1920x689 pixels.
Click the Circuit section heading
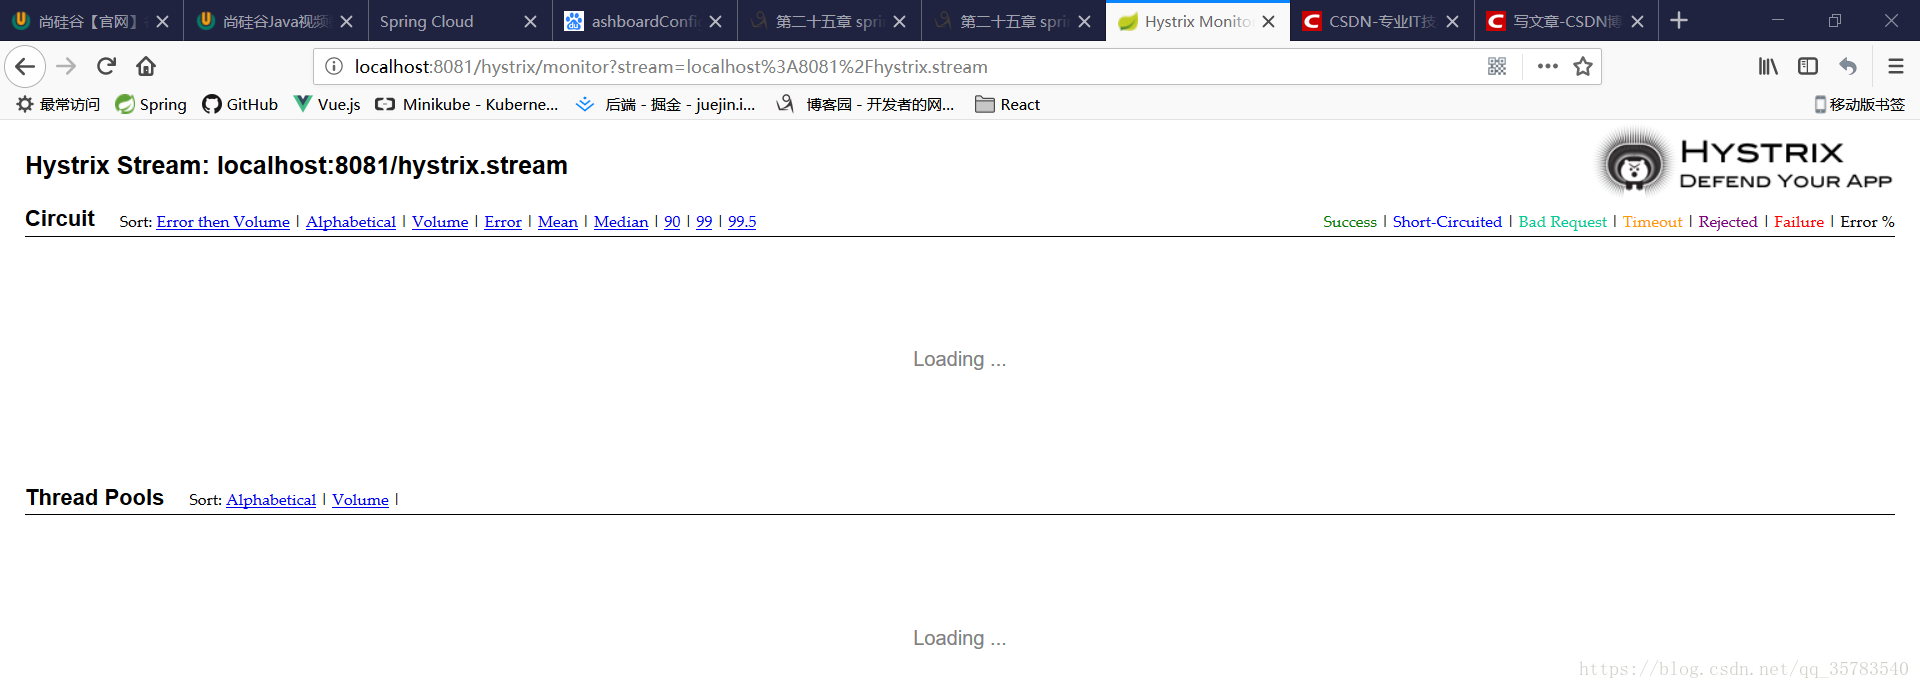coord(60,219)
